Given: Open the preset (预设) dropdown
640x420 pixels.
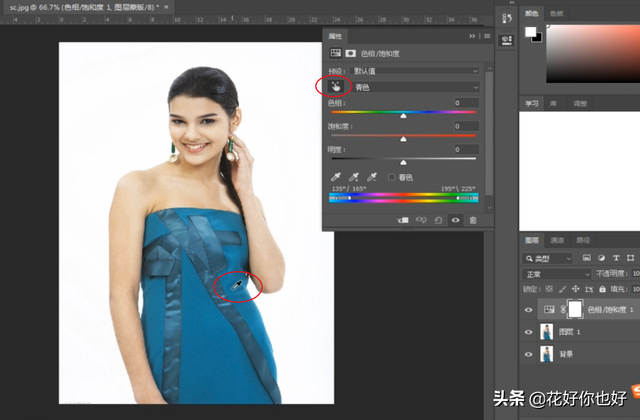Looking at the screenshot, I should coord(415,71).
